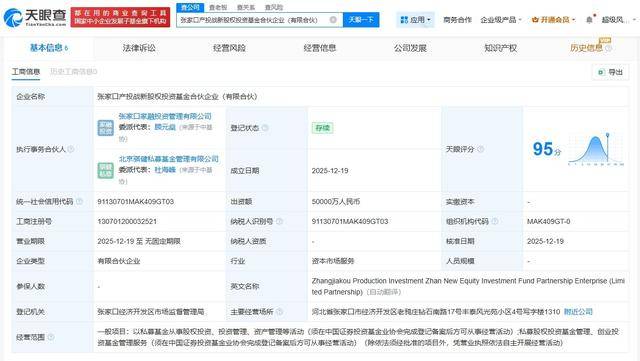640x361 pixels.
Task: Click the help icon beside 统一社会信用代码
Action: click(x=80, y=201)
